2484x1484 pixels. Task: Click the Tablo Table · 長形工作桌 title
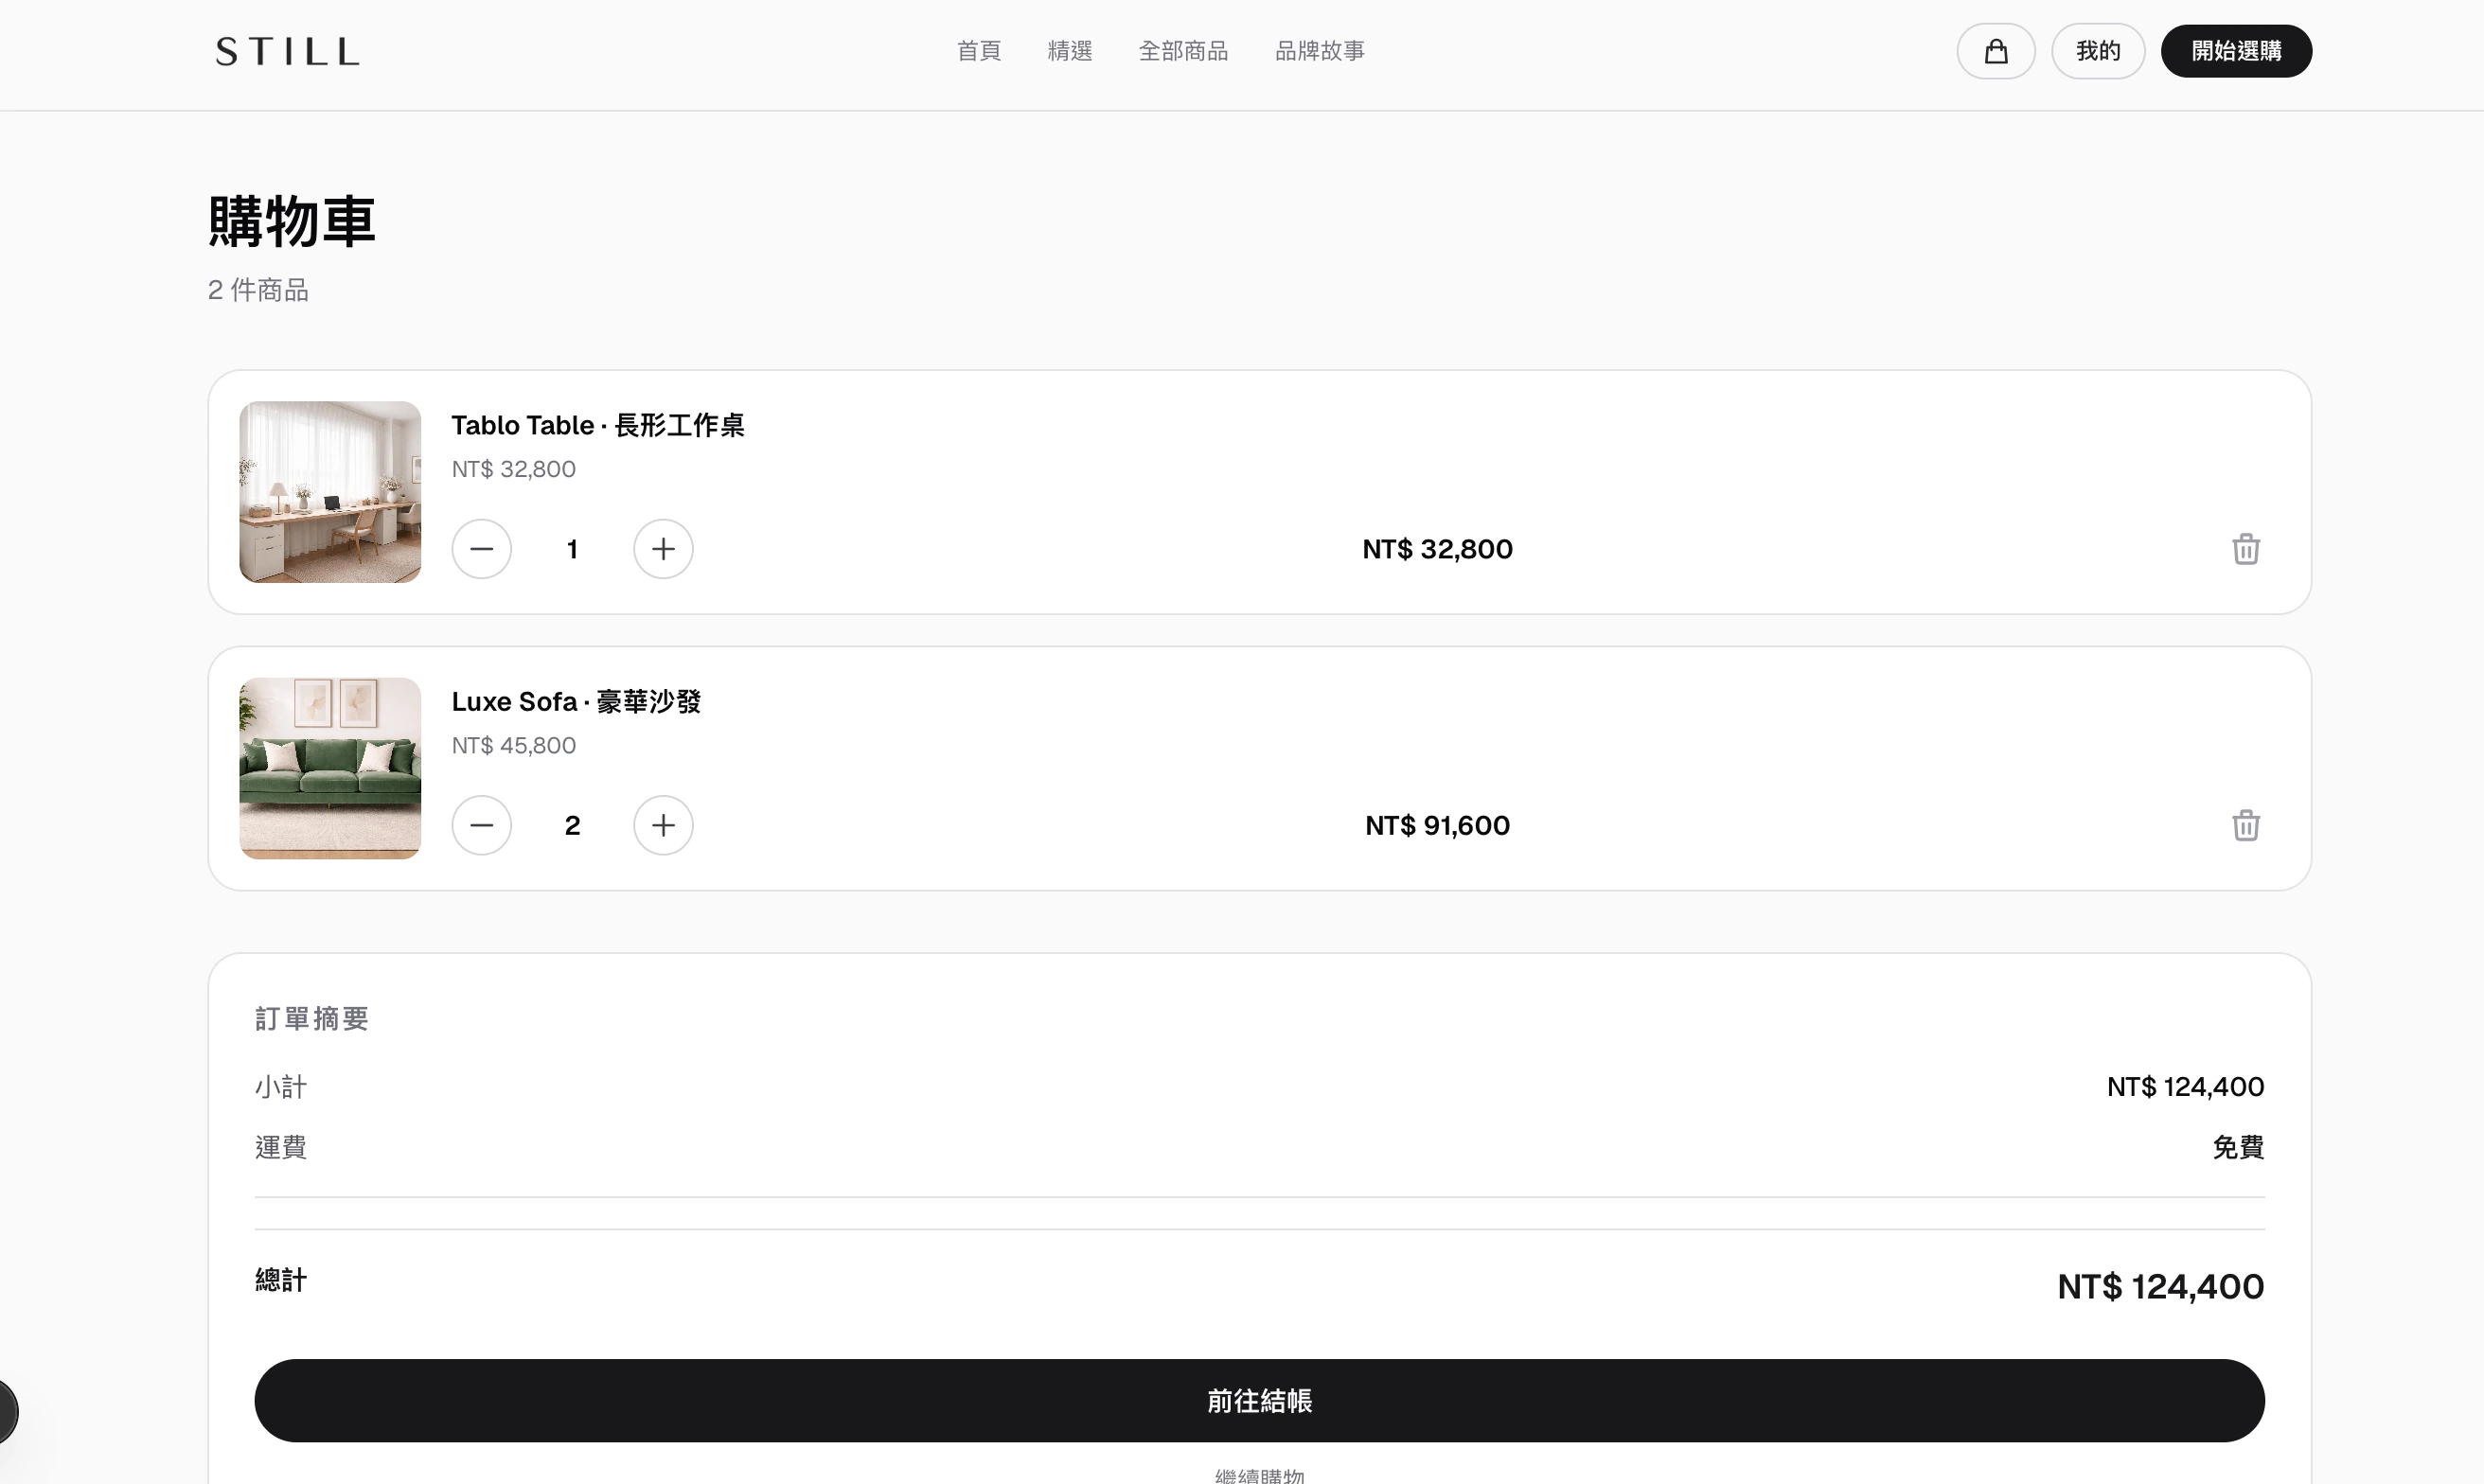point(597,425)
